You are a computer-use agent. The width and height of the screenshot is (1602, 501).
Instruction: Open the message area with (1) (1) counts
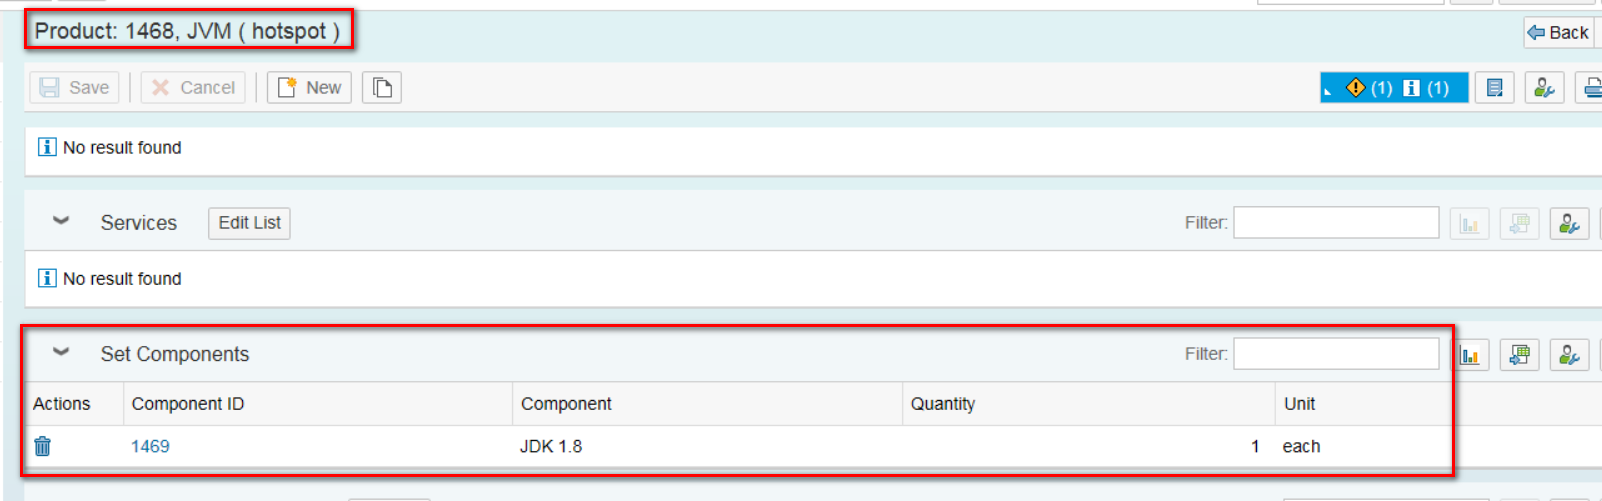(1394, 88)
